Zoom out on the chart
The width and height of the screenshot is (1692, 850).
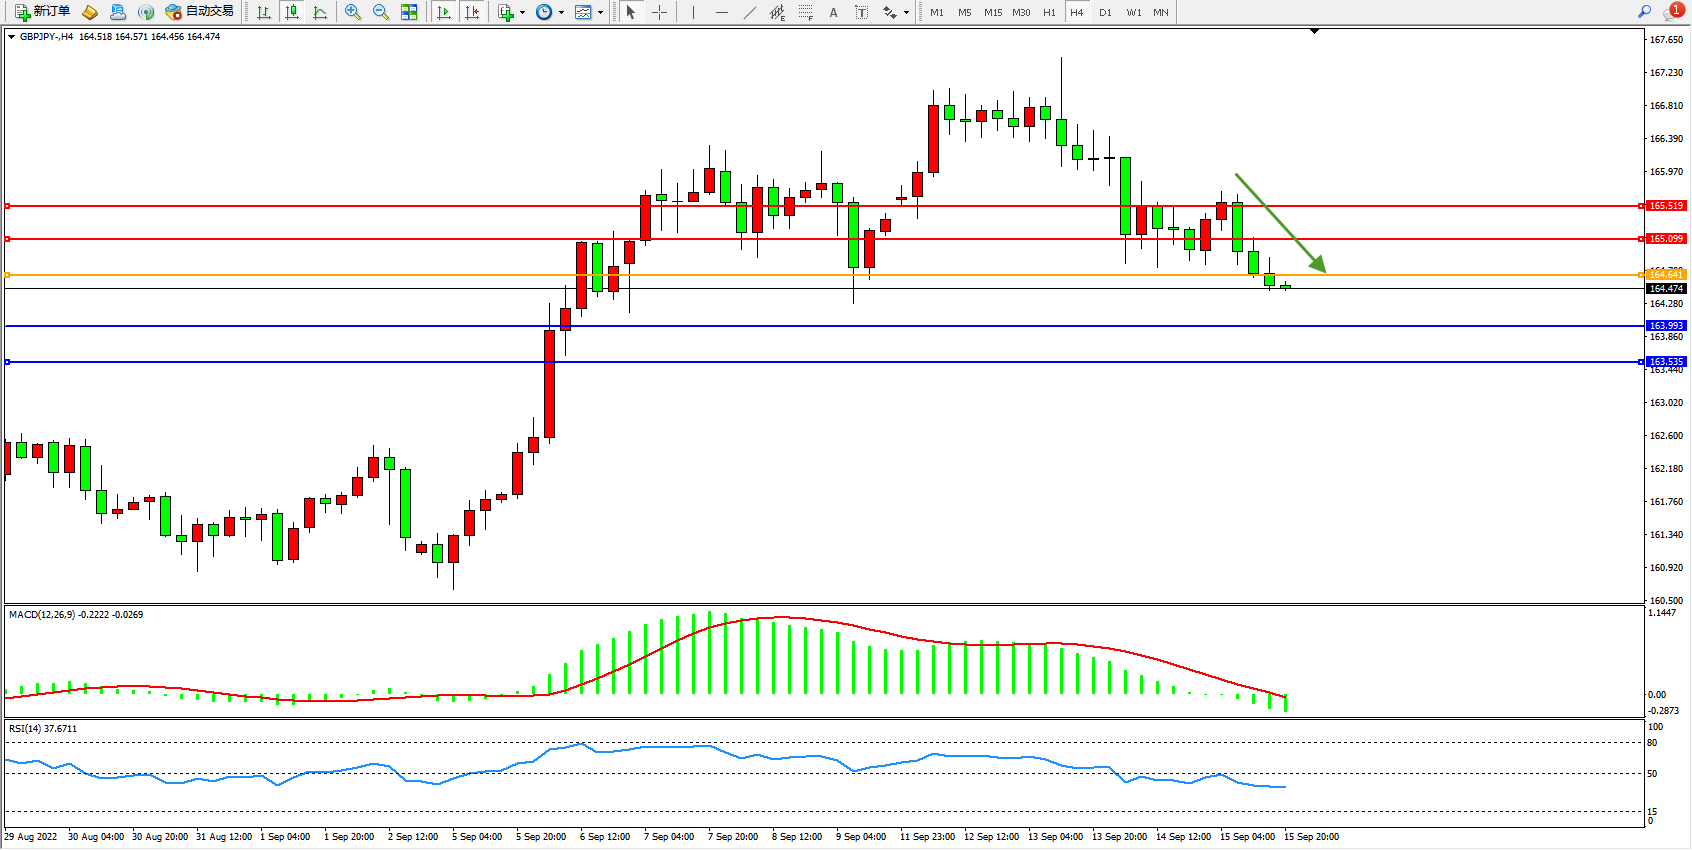(x=381, y=12)
